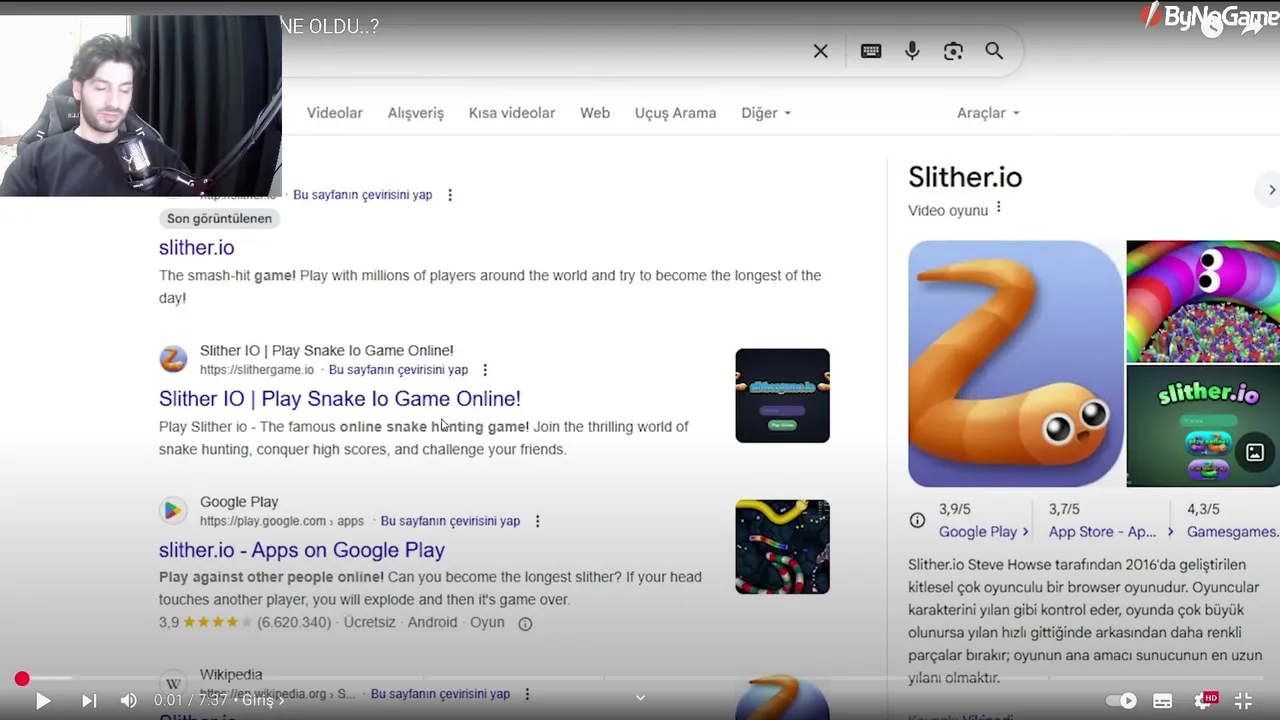Click translate link beside en.wikipedia.org
The width and height of the screenshot is (1280, 720).
pyautogui.click(x=440, y=694)
